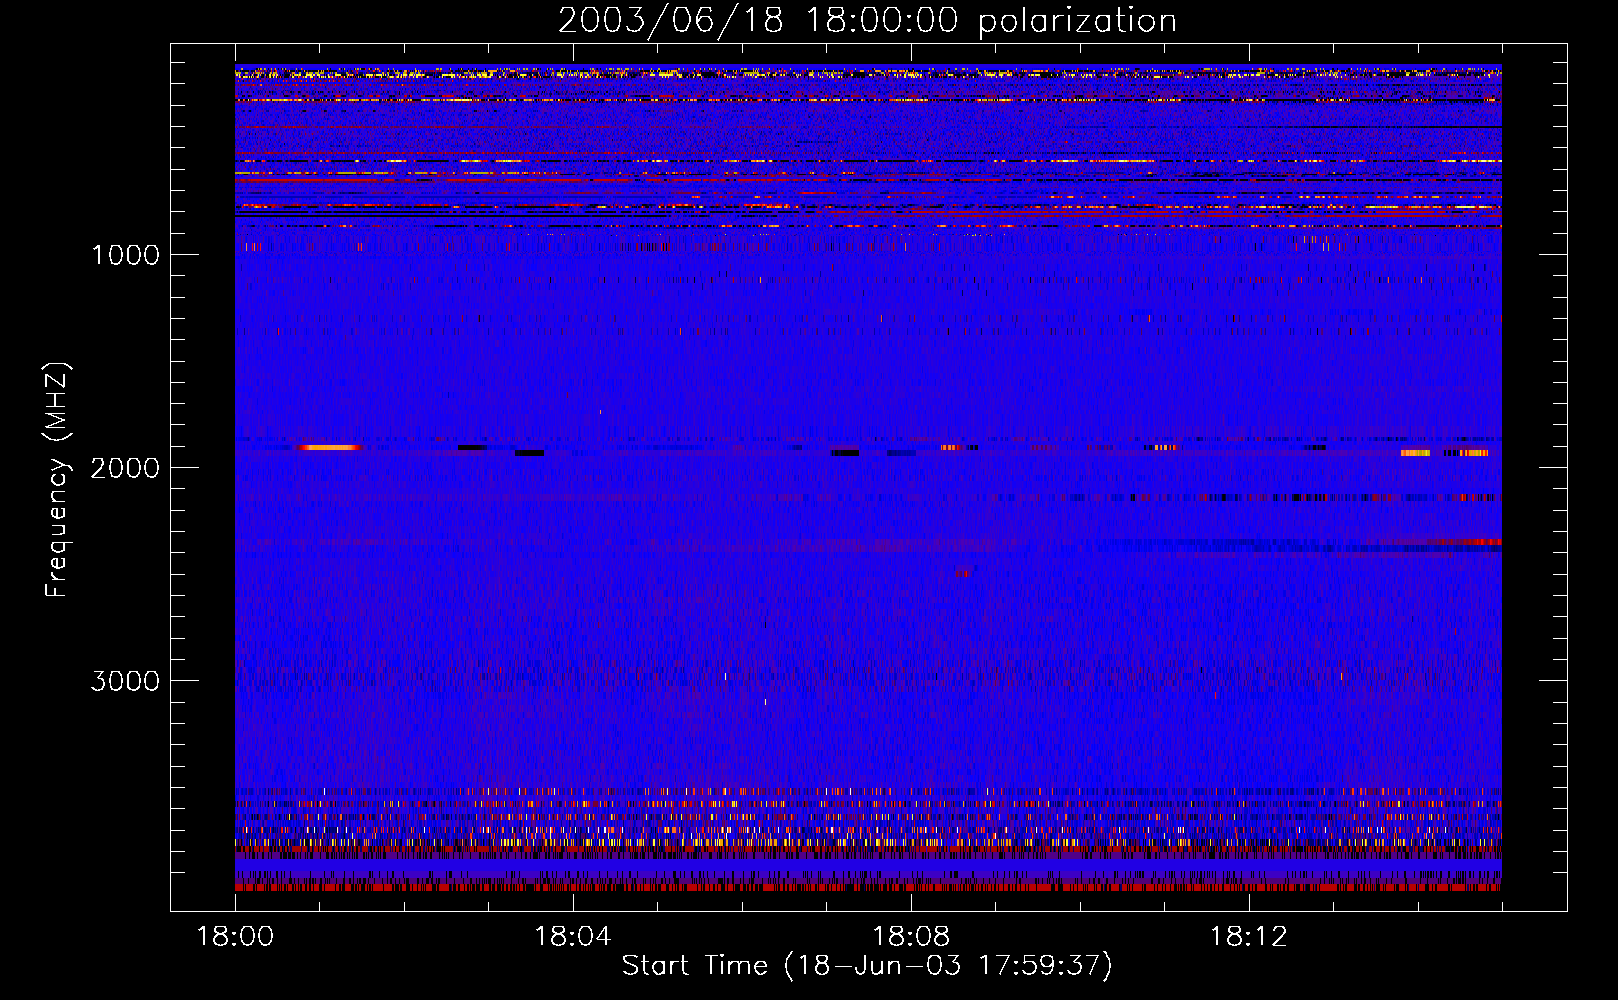Click the 'Frequency (MHZ)' axis label
The image size is (1618, 1000).
click(x=57, y=480)
